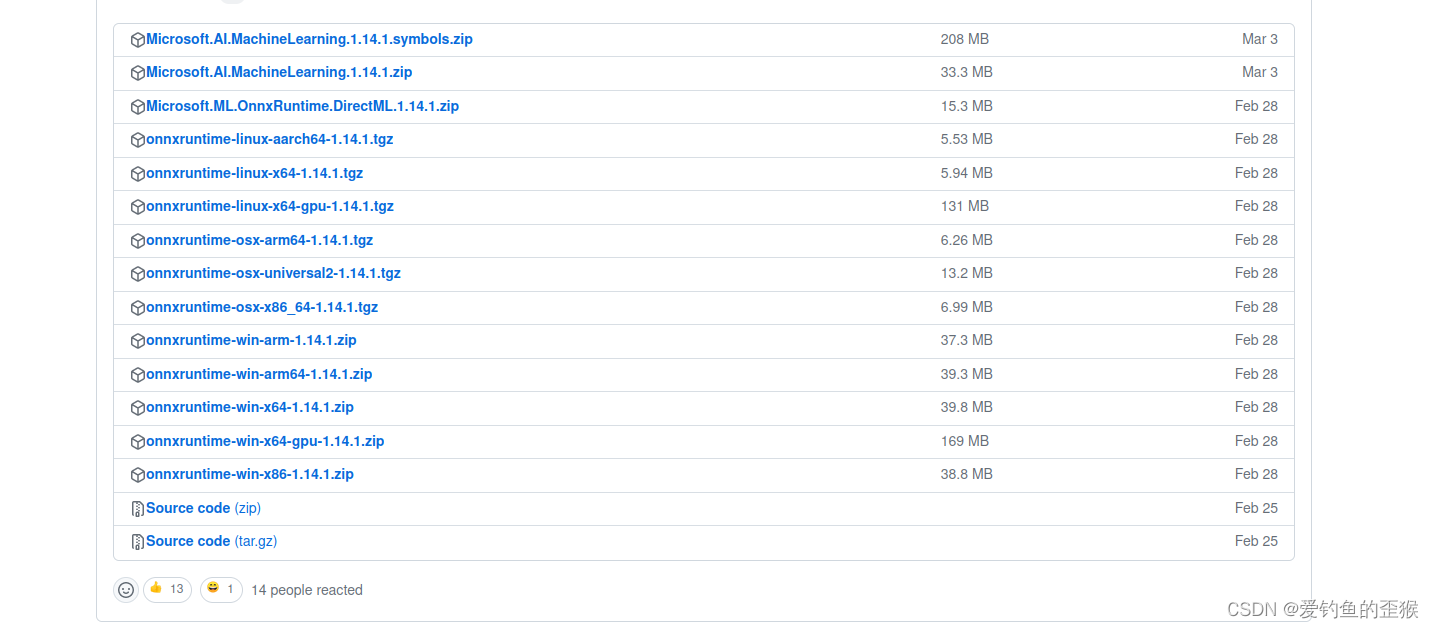
Task: Click Feb 28 date of DirectML row
Action: (x=1256, y=106)
